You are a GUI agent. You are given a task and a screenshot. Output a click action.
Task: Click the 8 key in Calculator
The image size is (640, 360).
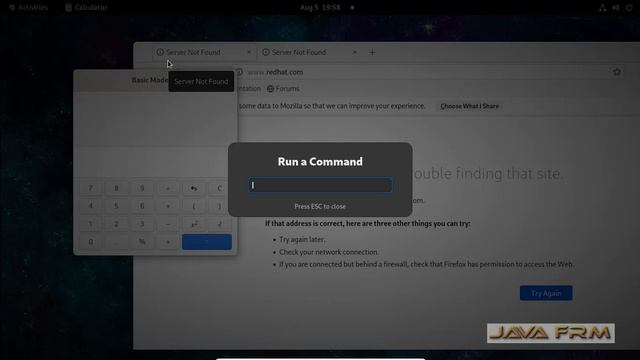pyautogui.click(x=116, y=188)
